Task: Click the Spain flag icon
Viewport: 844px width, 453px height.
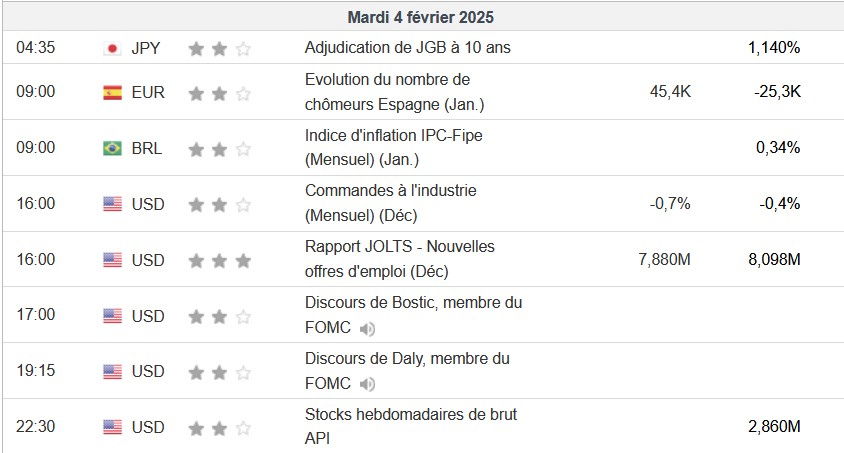Action: pos(112,92)
